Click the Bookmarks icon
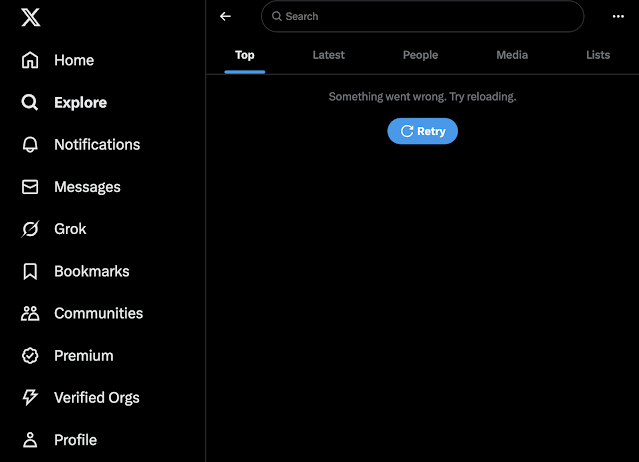The height and width of the screenshot is (462, 639). [30, 271]
